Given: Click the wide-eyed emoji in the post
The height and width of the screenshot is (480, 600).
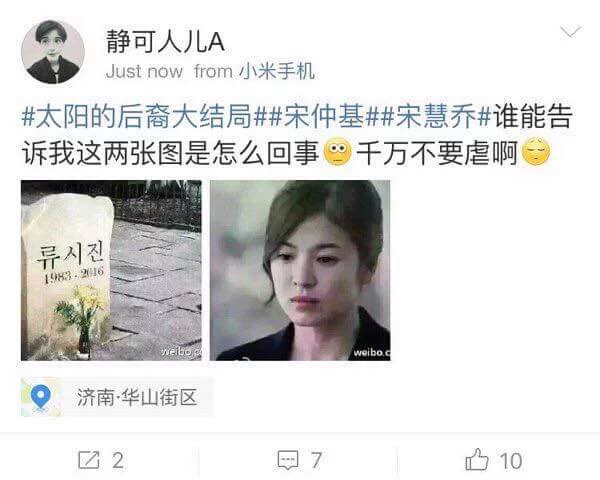Looking at the screenshot, I should click(338, 152).
